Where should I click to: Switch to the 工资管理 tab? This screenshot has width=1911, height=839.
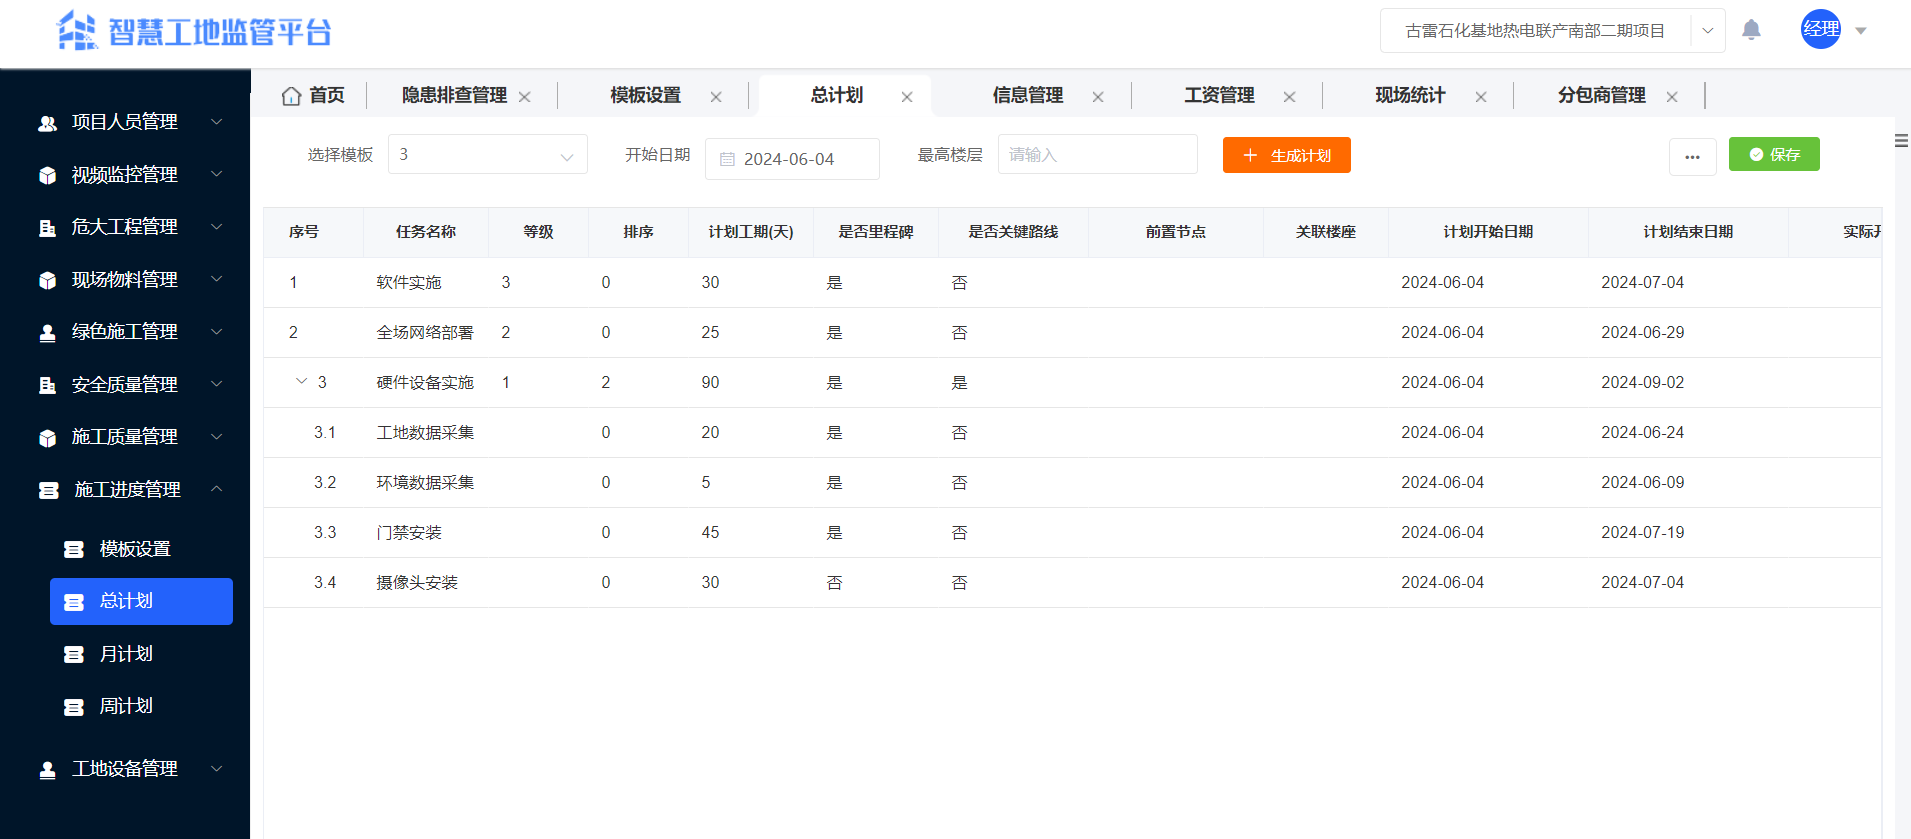click(1219, 95)
